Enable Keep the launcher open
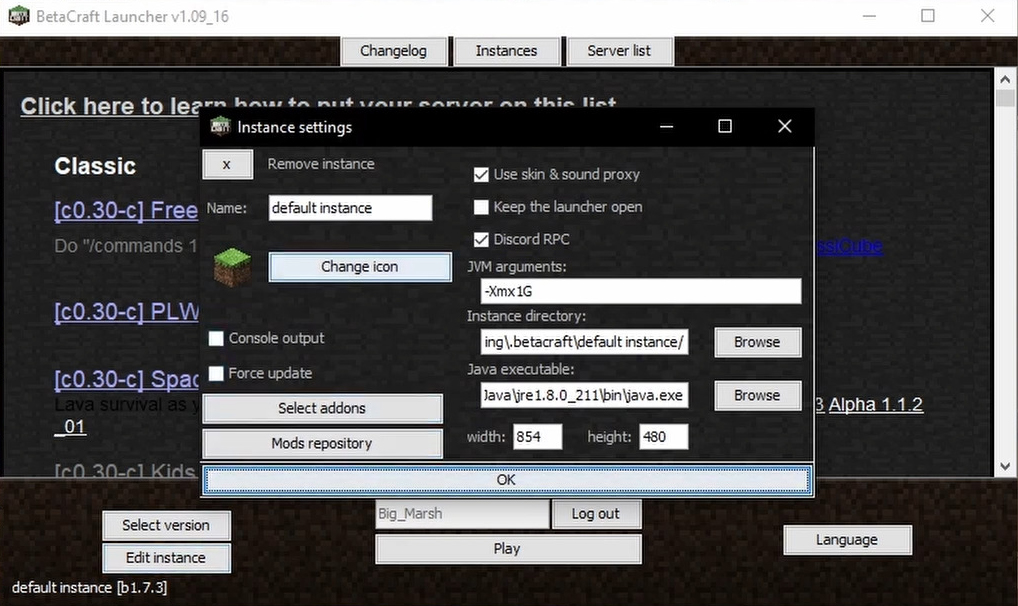 pos(481,207)
